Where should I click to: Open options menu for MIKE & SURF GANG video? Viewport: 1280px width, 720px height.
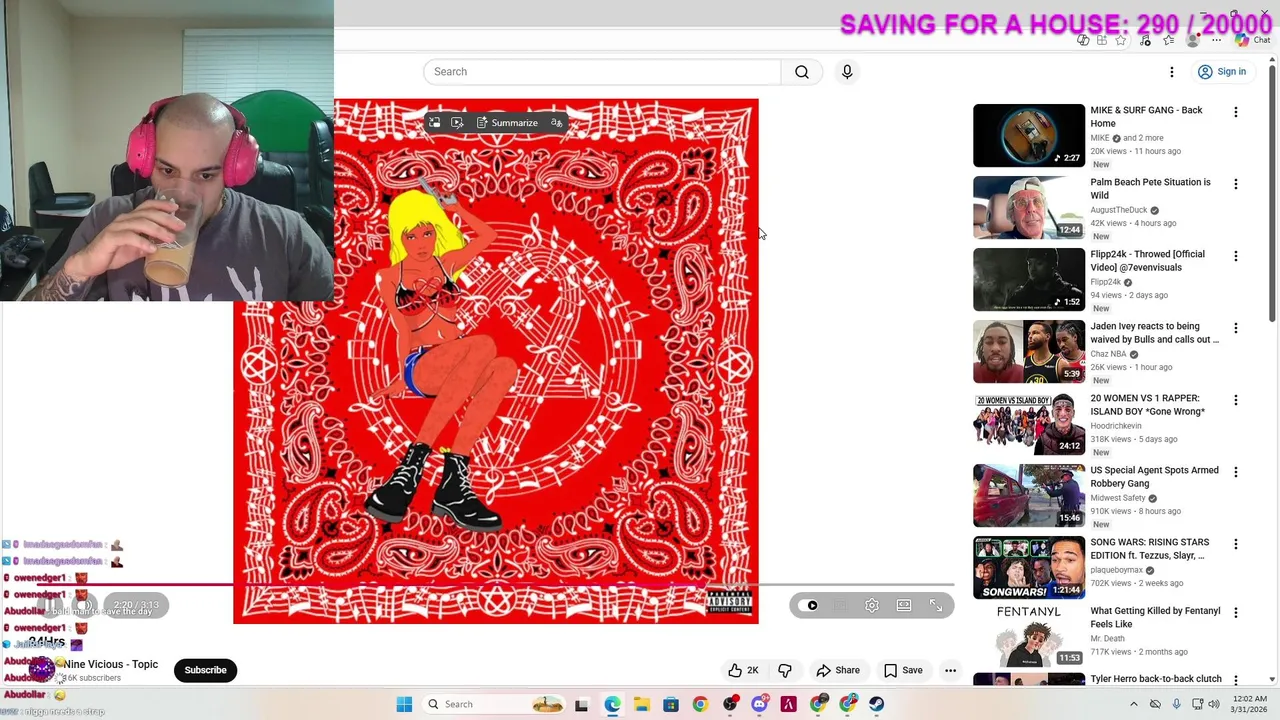click(x=1236, y=113)
